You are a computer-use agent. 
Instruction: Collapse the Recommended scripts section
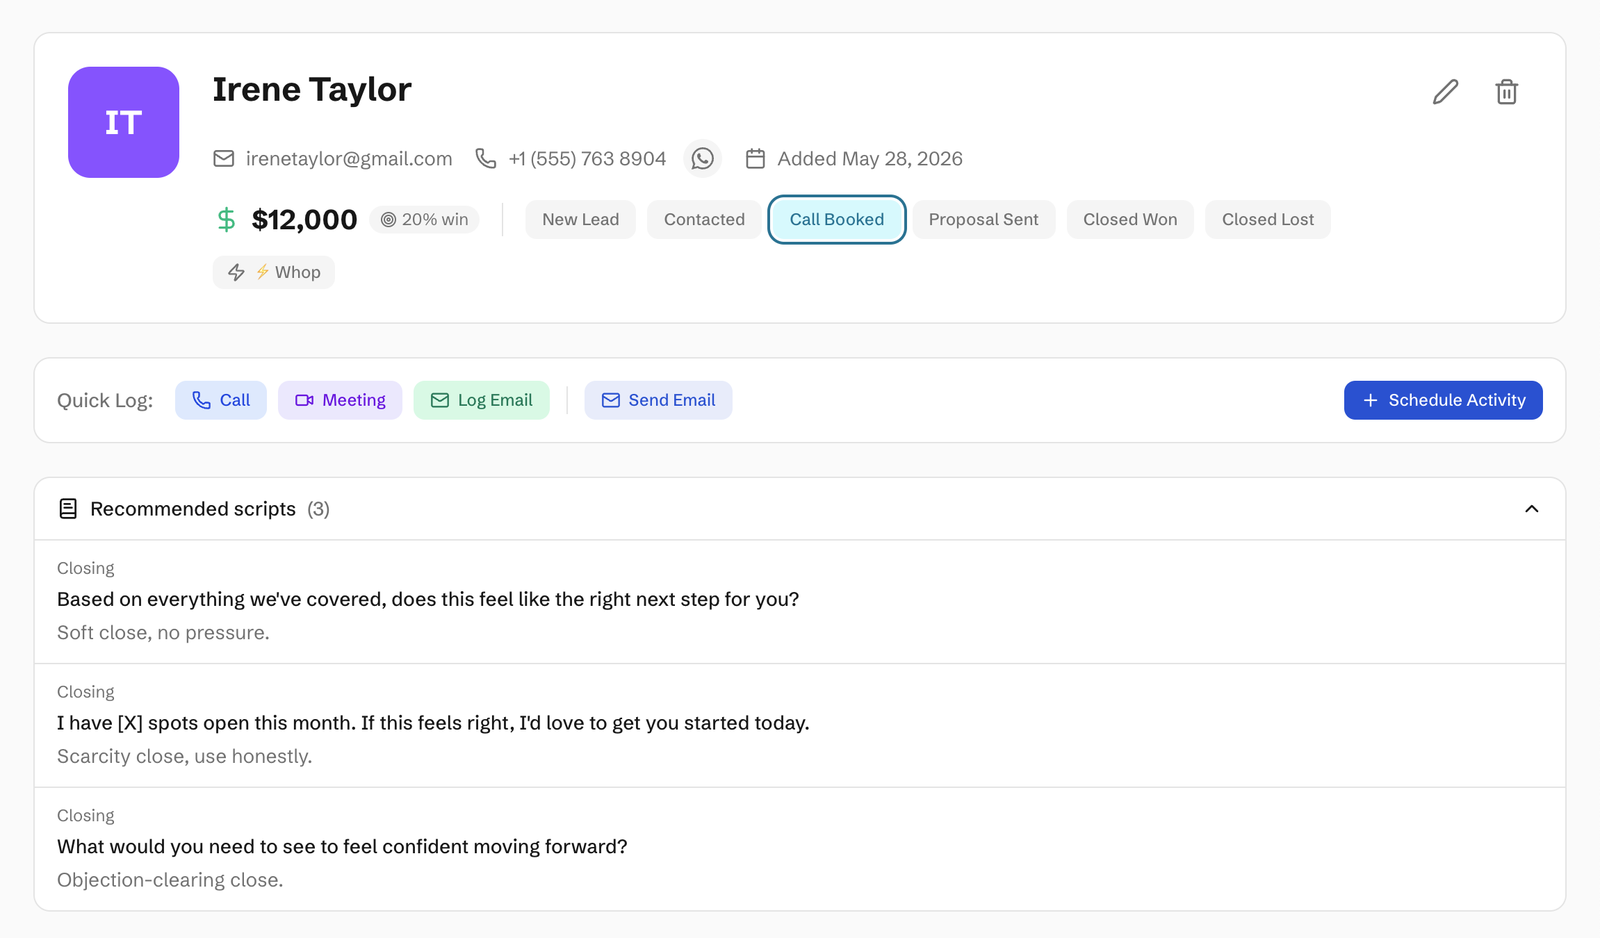(1531, 509)
